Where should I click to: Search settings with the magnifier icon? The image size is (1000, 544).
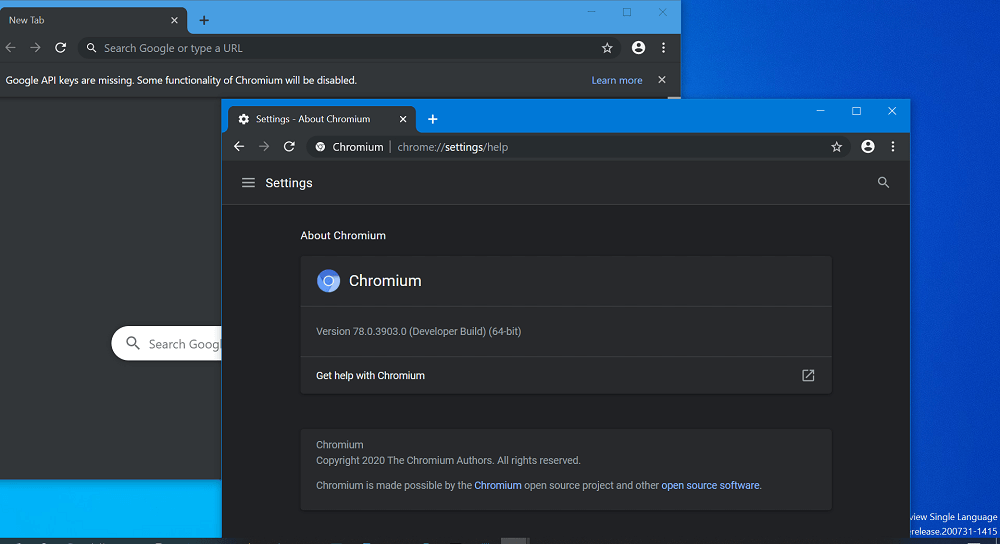coord(883,182)
